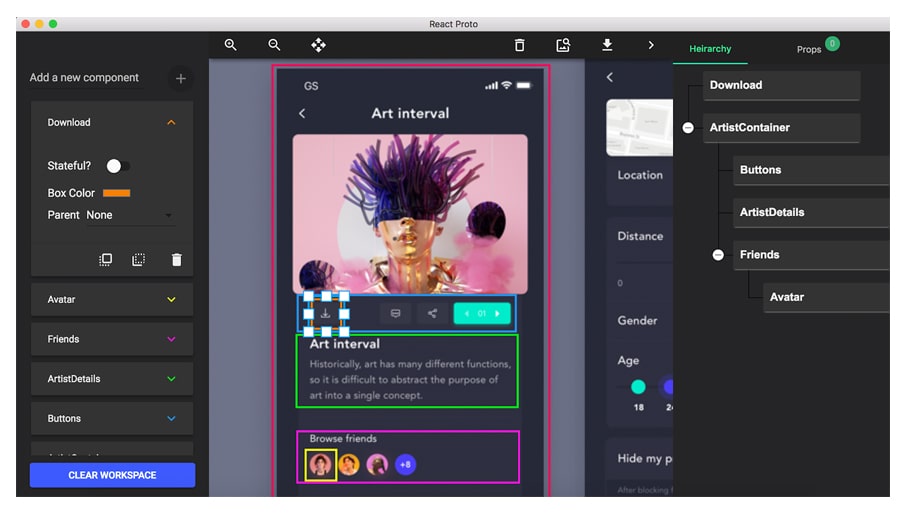Click the plus icon to add a new component
The width and height of the screenshot is (908, 513).
click(180, 78)
